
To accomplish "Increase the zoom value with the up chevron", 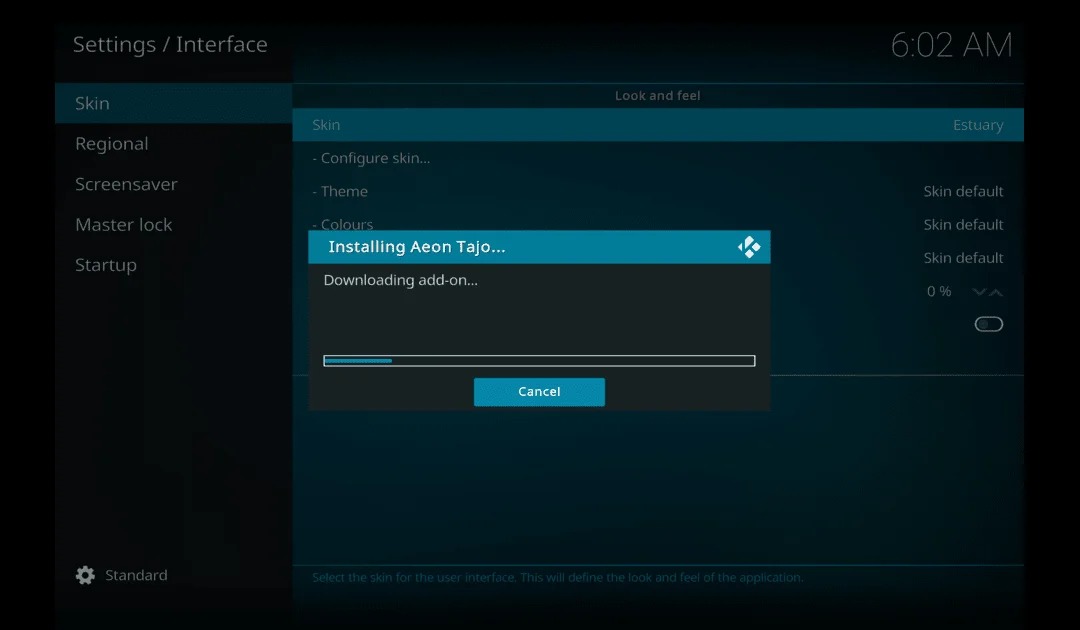I will click(997, 291).
